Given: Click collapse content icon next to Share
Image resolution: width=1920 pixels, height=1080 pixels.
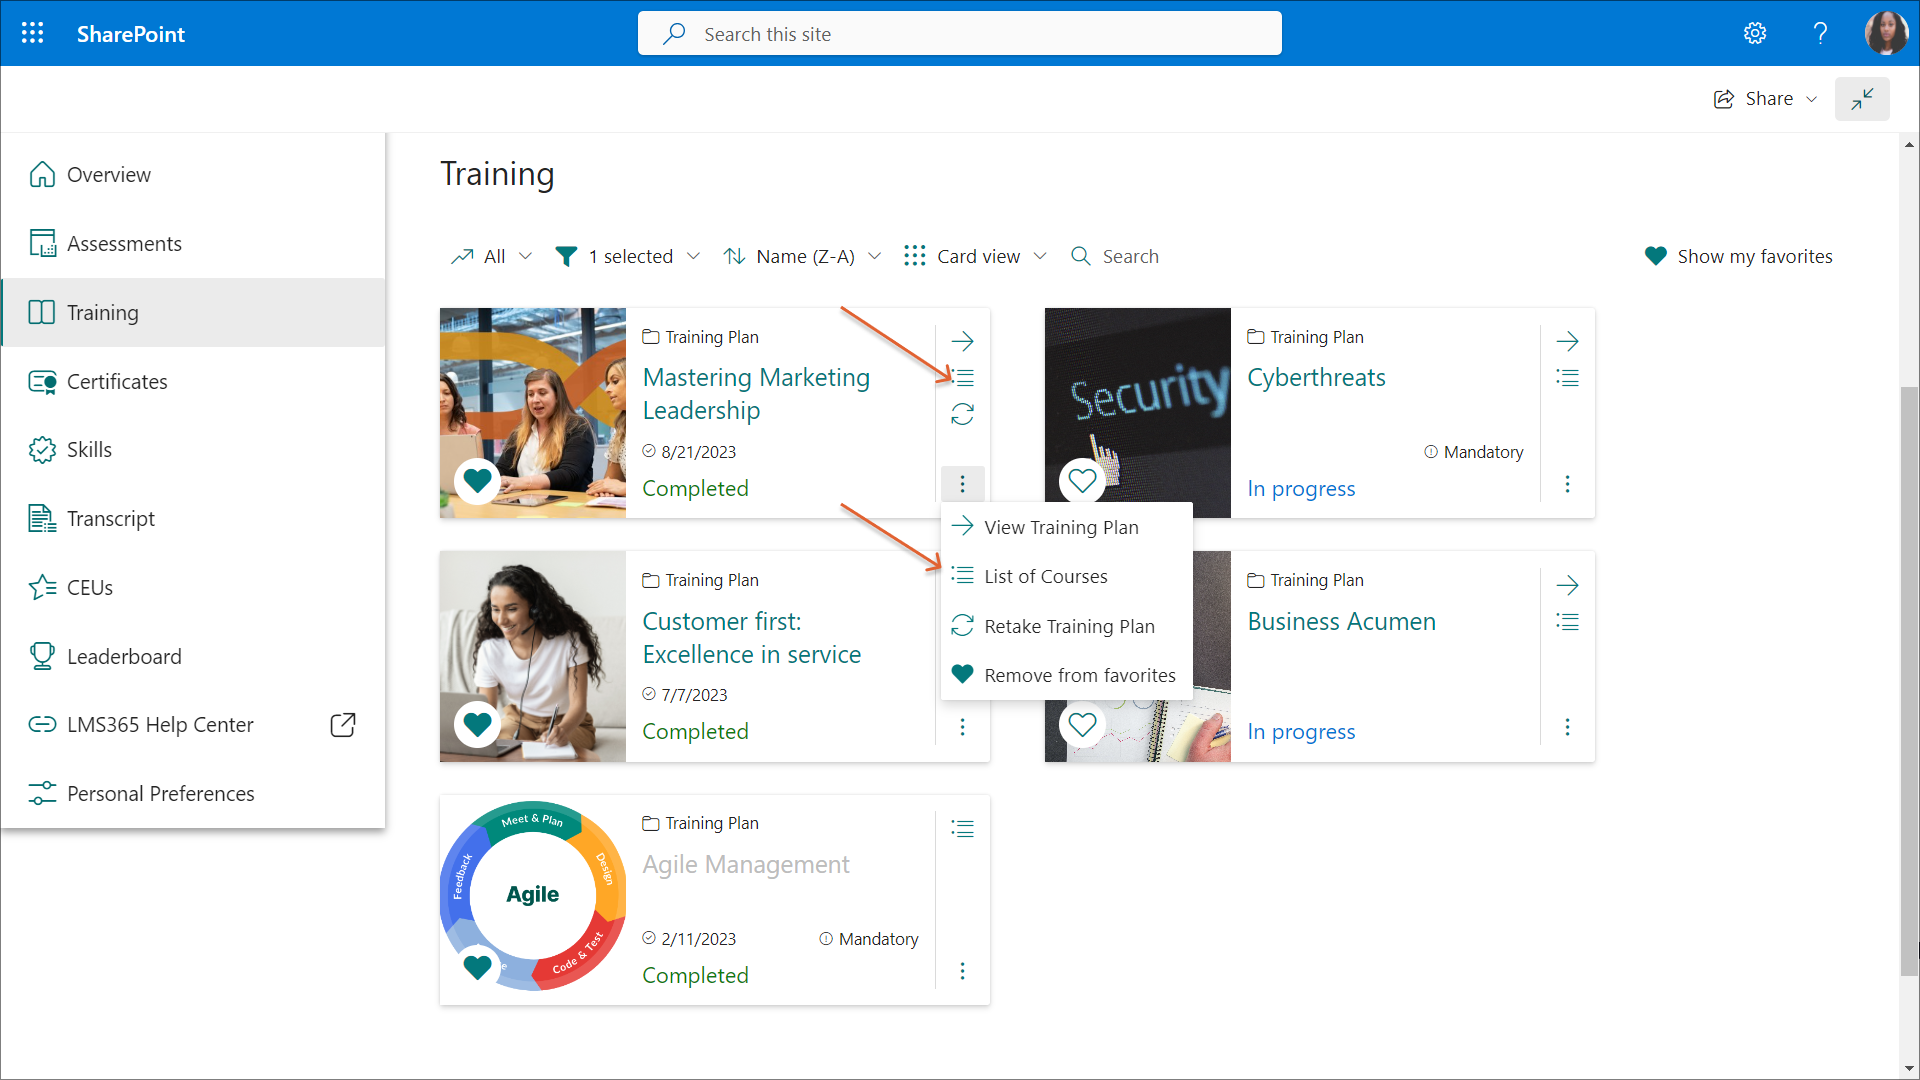Looking at the screenshot, I should coord(1861,99).
